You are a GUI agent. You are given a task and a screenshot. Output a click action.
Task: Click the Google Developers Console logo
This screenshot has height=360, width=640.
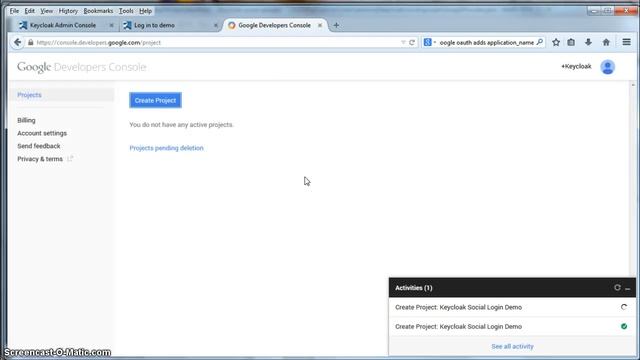[82, 67]
